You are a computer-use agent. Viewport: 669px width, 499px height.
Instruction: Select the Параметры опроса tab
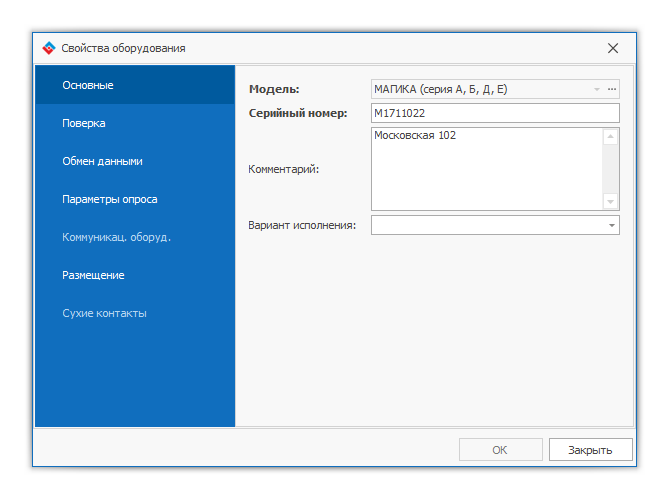(135, 199)
